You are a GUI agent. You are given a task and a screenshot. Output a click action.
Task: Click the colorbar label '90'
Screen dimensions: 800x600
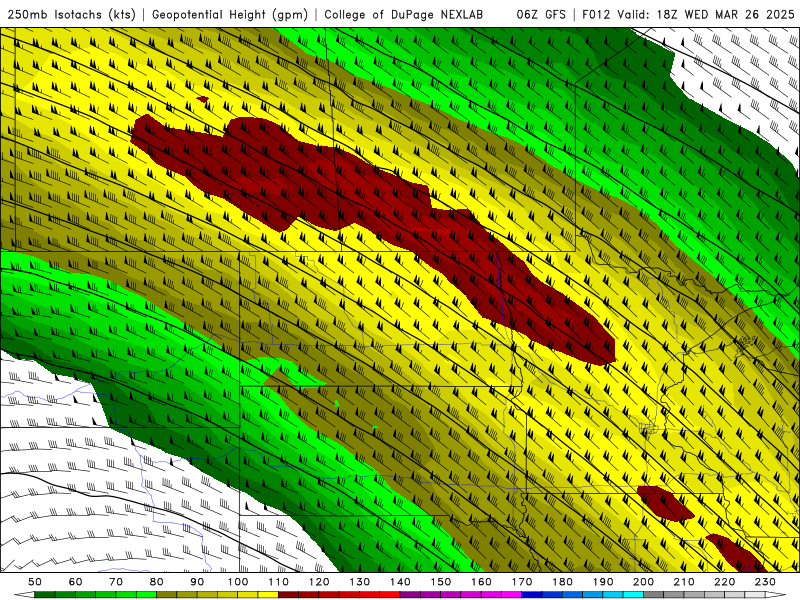click(197, 582)
